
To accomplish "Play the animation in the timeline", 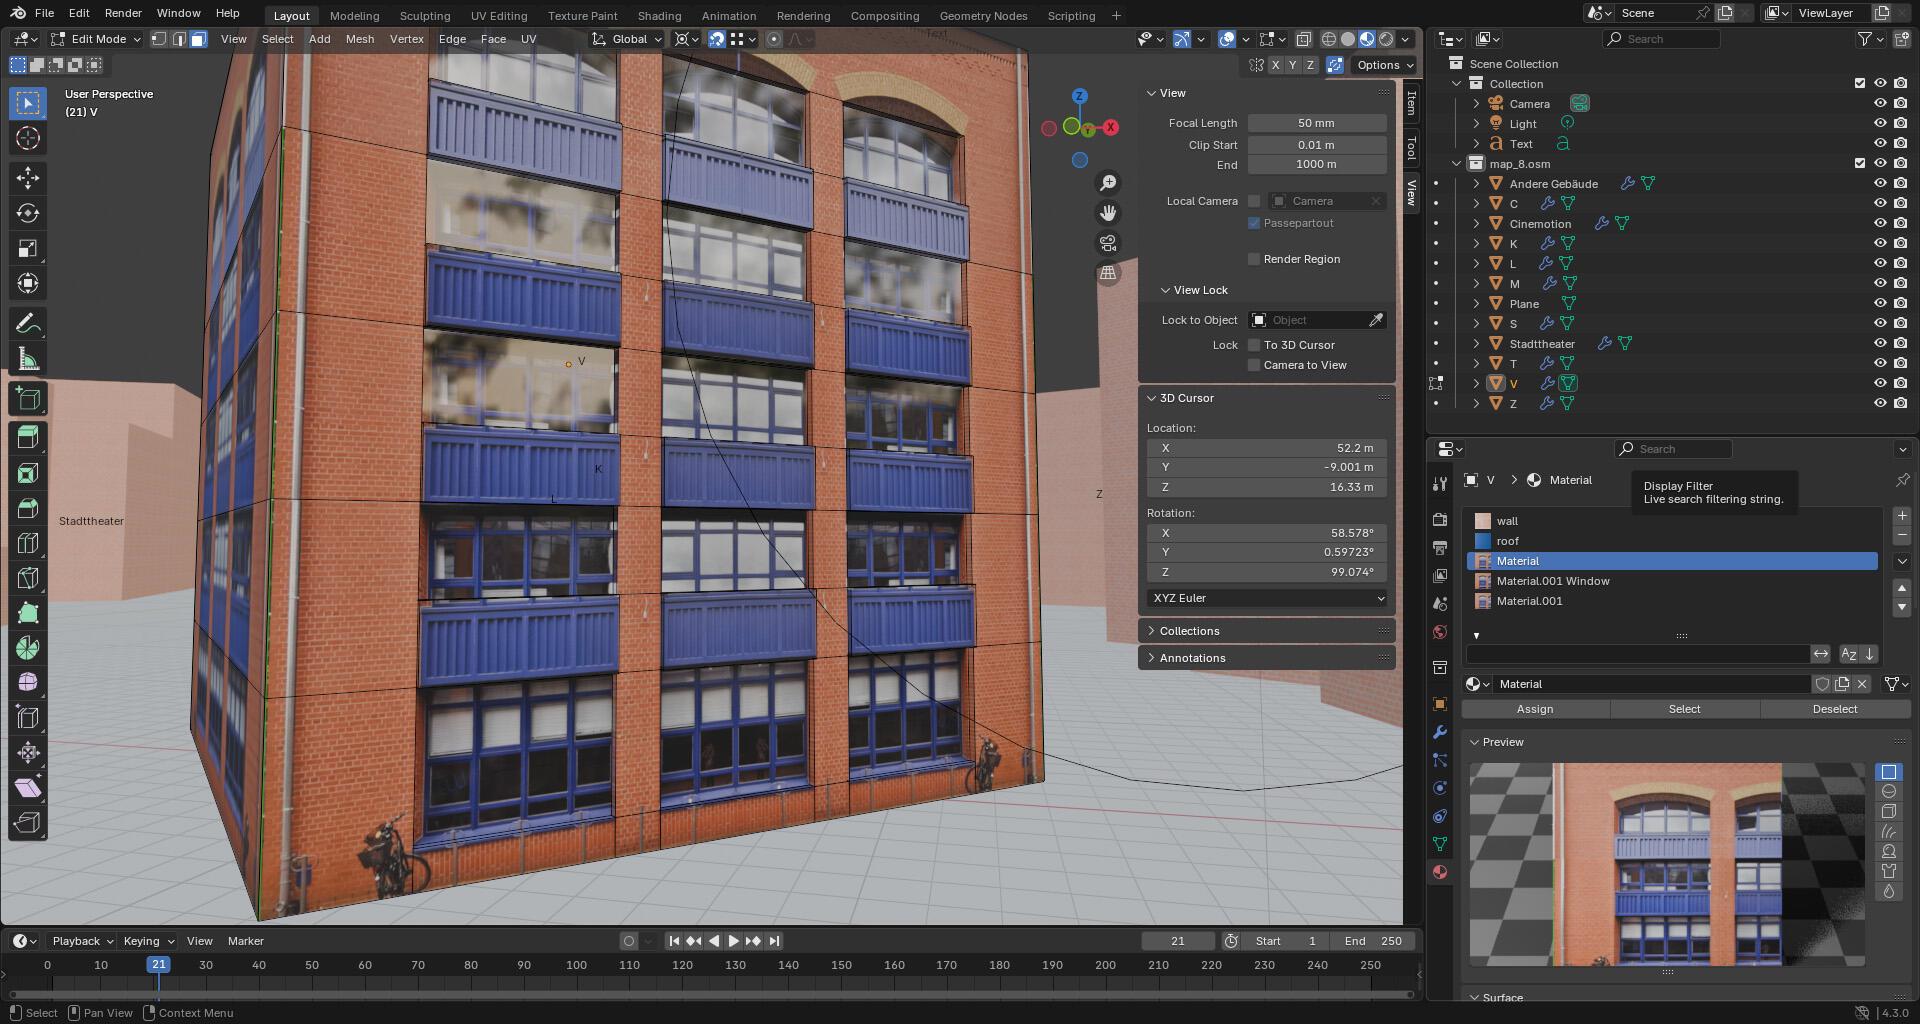I will 734,941.
